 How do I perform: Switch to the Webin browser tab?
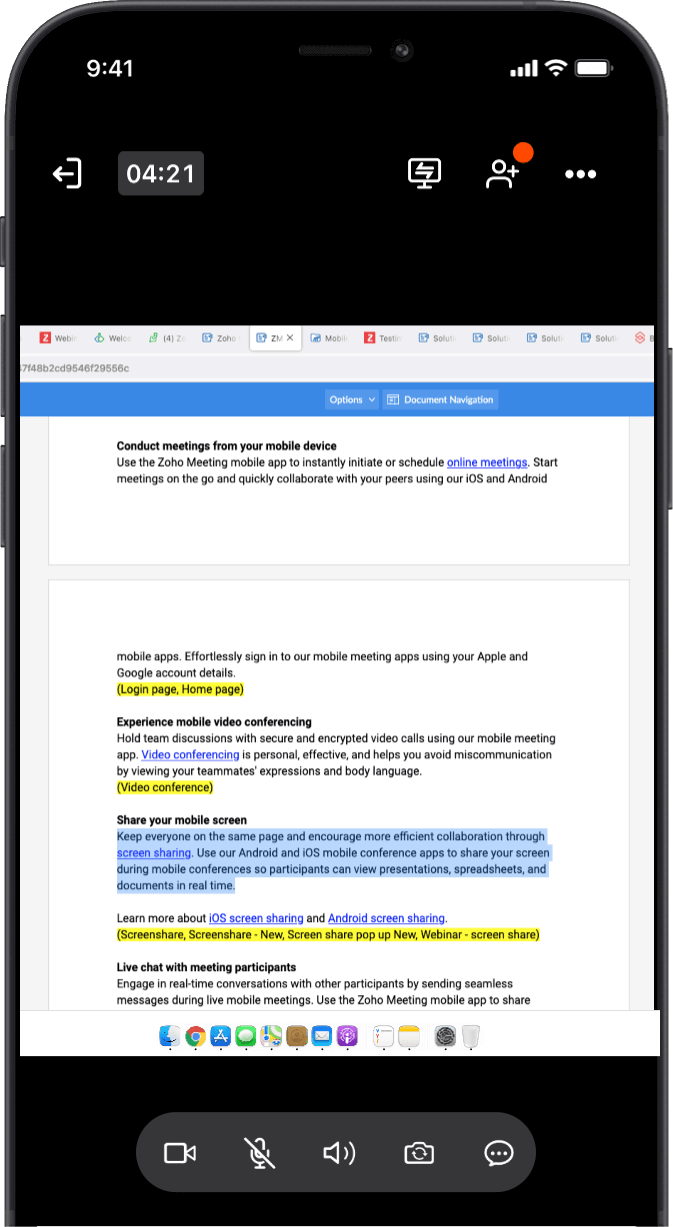(58, 338)
